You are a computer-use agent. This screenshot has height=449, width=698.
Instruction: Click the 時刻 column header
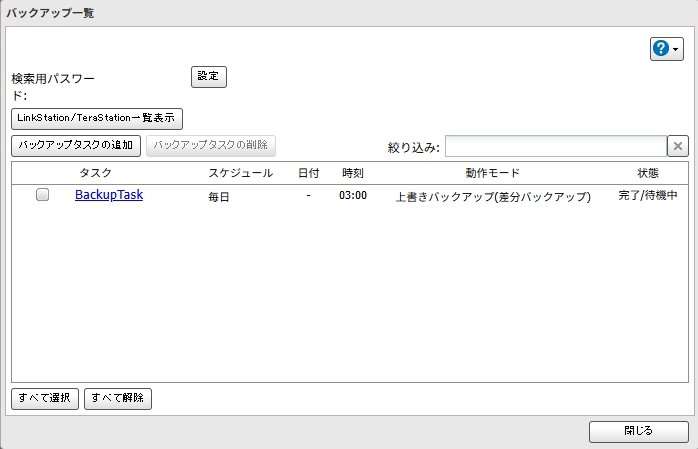(x=352, y=173)
